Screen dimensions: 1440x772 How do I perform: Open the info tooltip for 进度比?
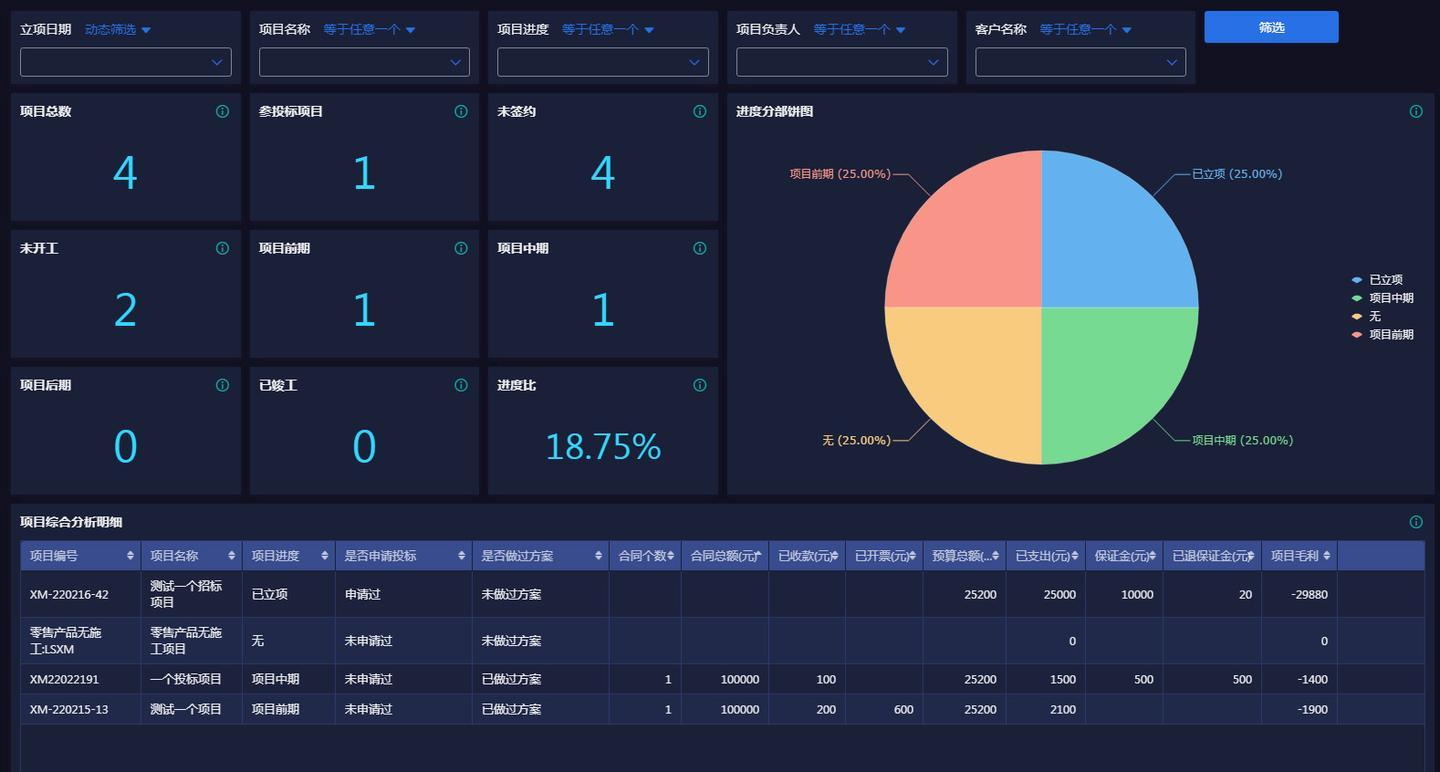click(x=699, y=384)
